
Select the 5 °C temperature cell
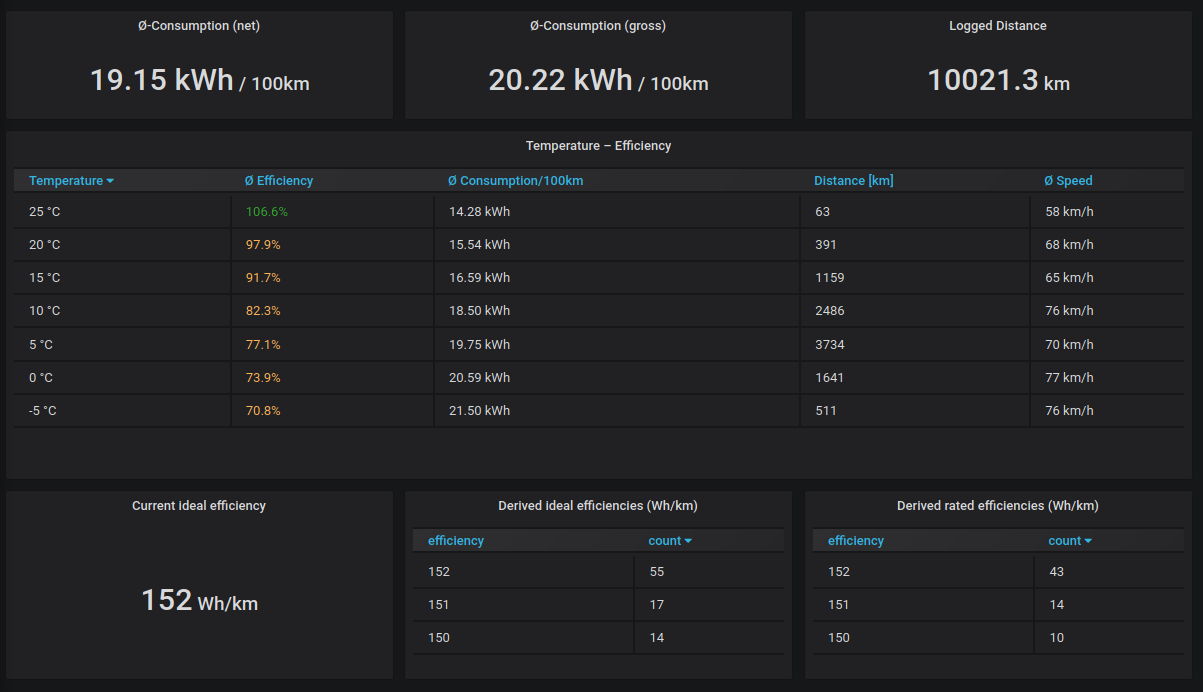[122, 344]
